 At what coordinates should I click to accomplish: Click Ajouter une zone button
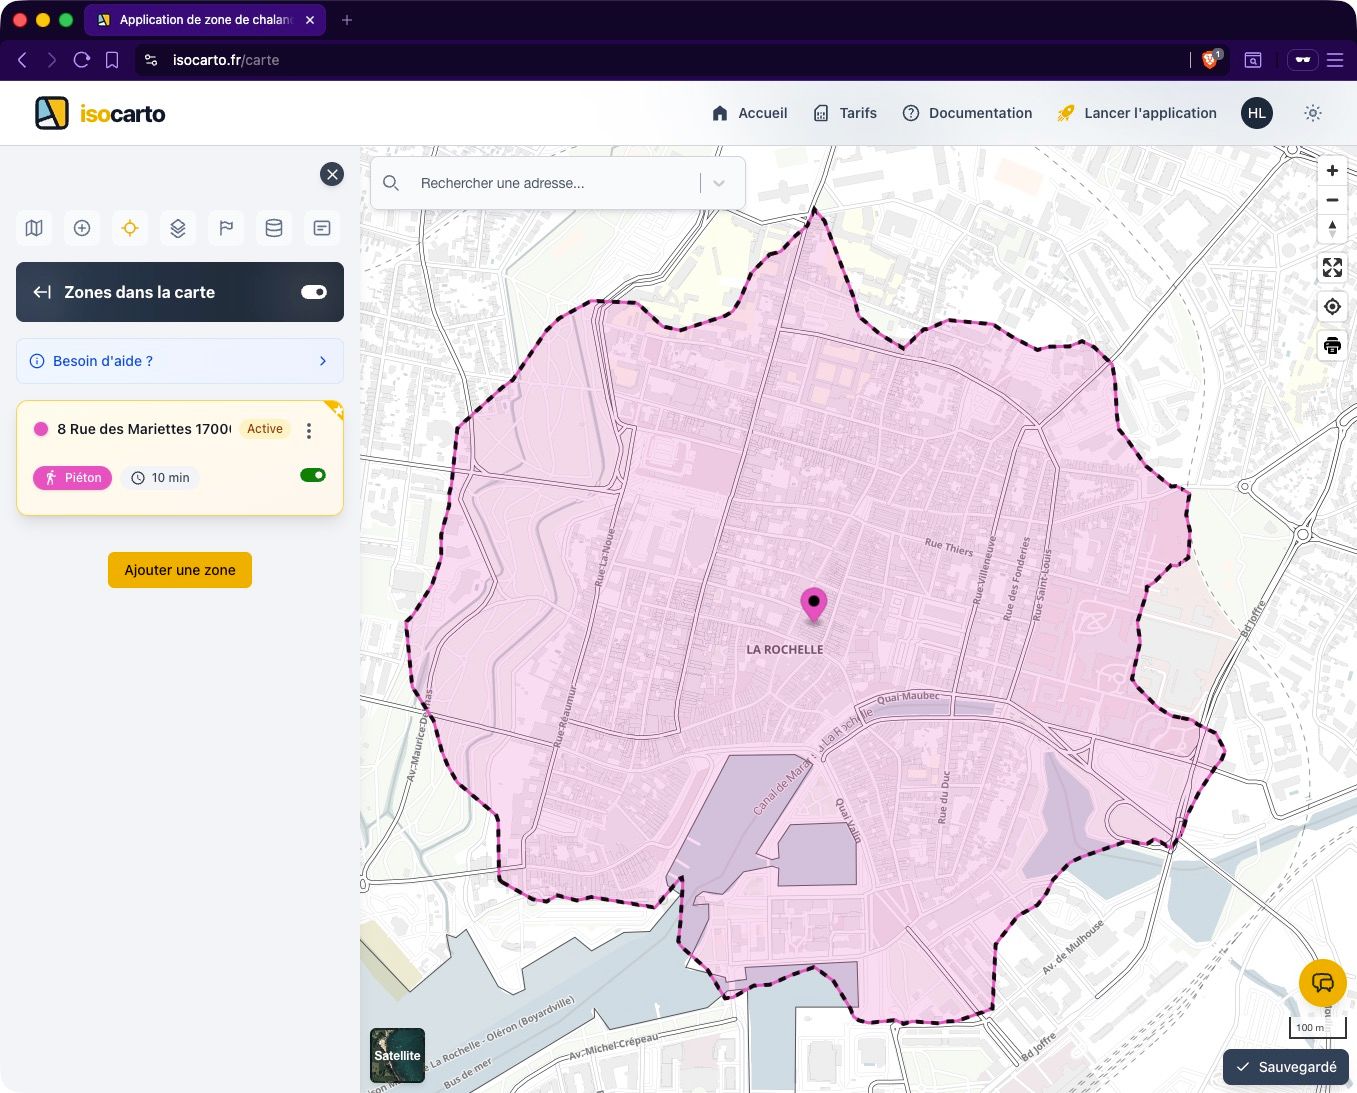tap(180, 570)
